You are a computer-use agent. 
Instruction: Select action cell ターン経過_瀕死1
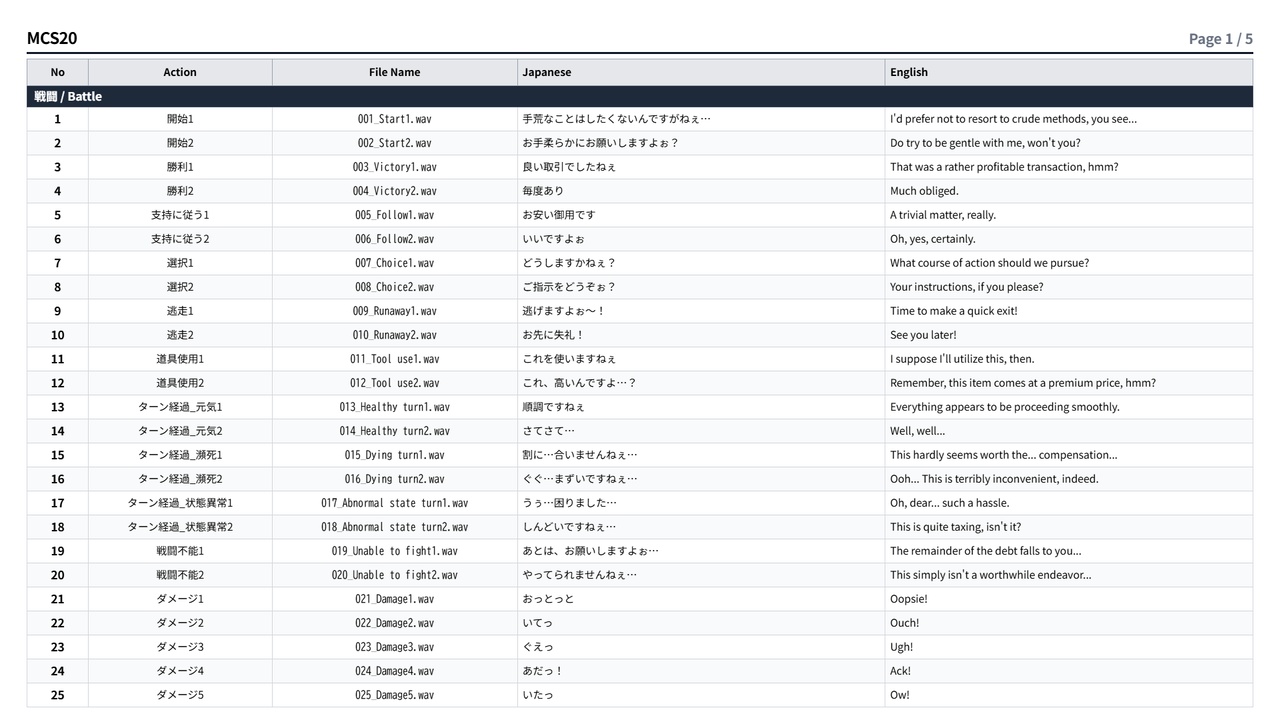pos(180,455)
